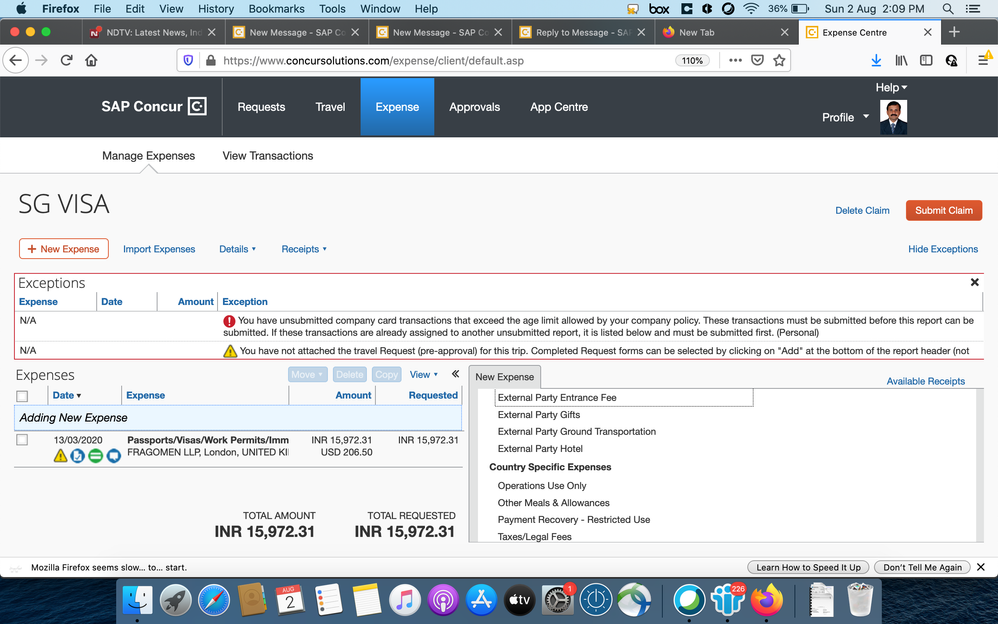The image size is (998, 624).
Task: Open the Approvals menu in Concur
Action: click(x=474, y=107)
